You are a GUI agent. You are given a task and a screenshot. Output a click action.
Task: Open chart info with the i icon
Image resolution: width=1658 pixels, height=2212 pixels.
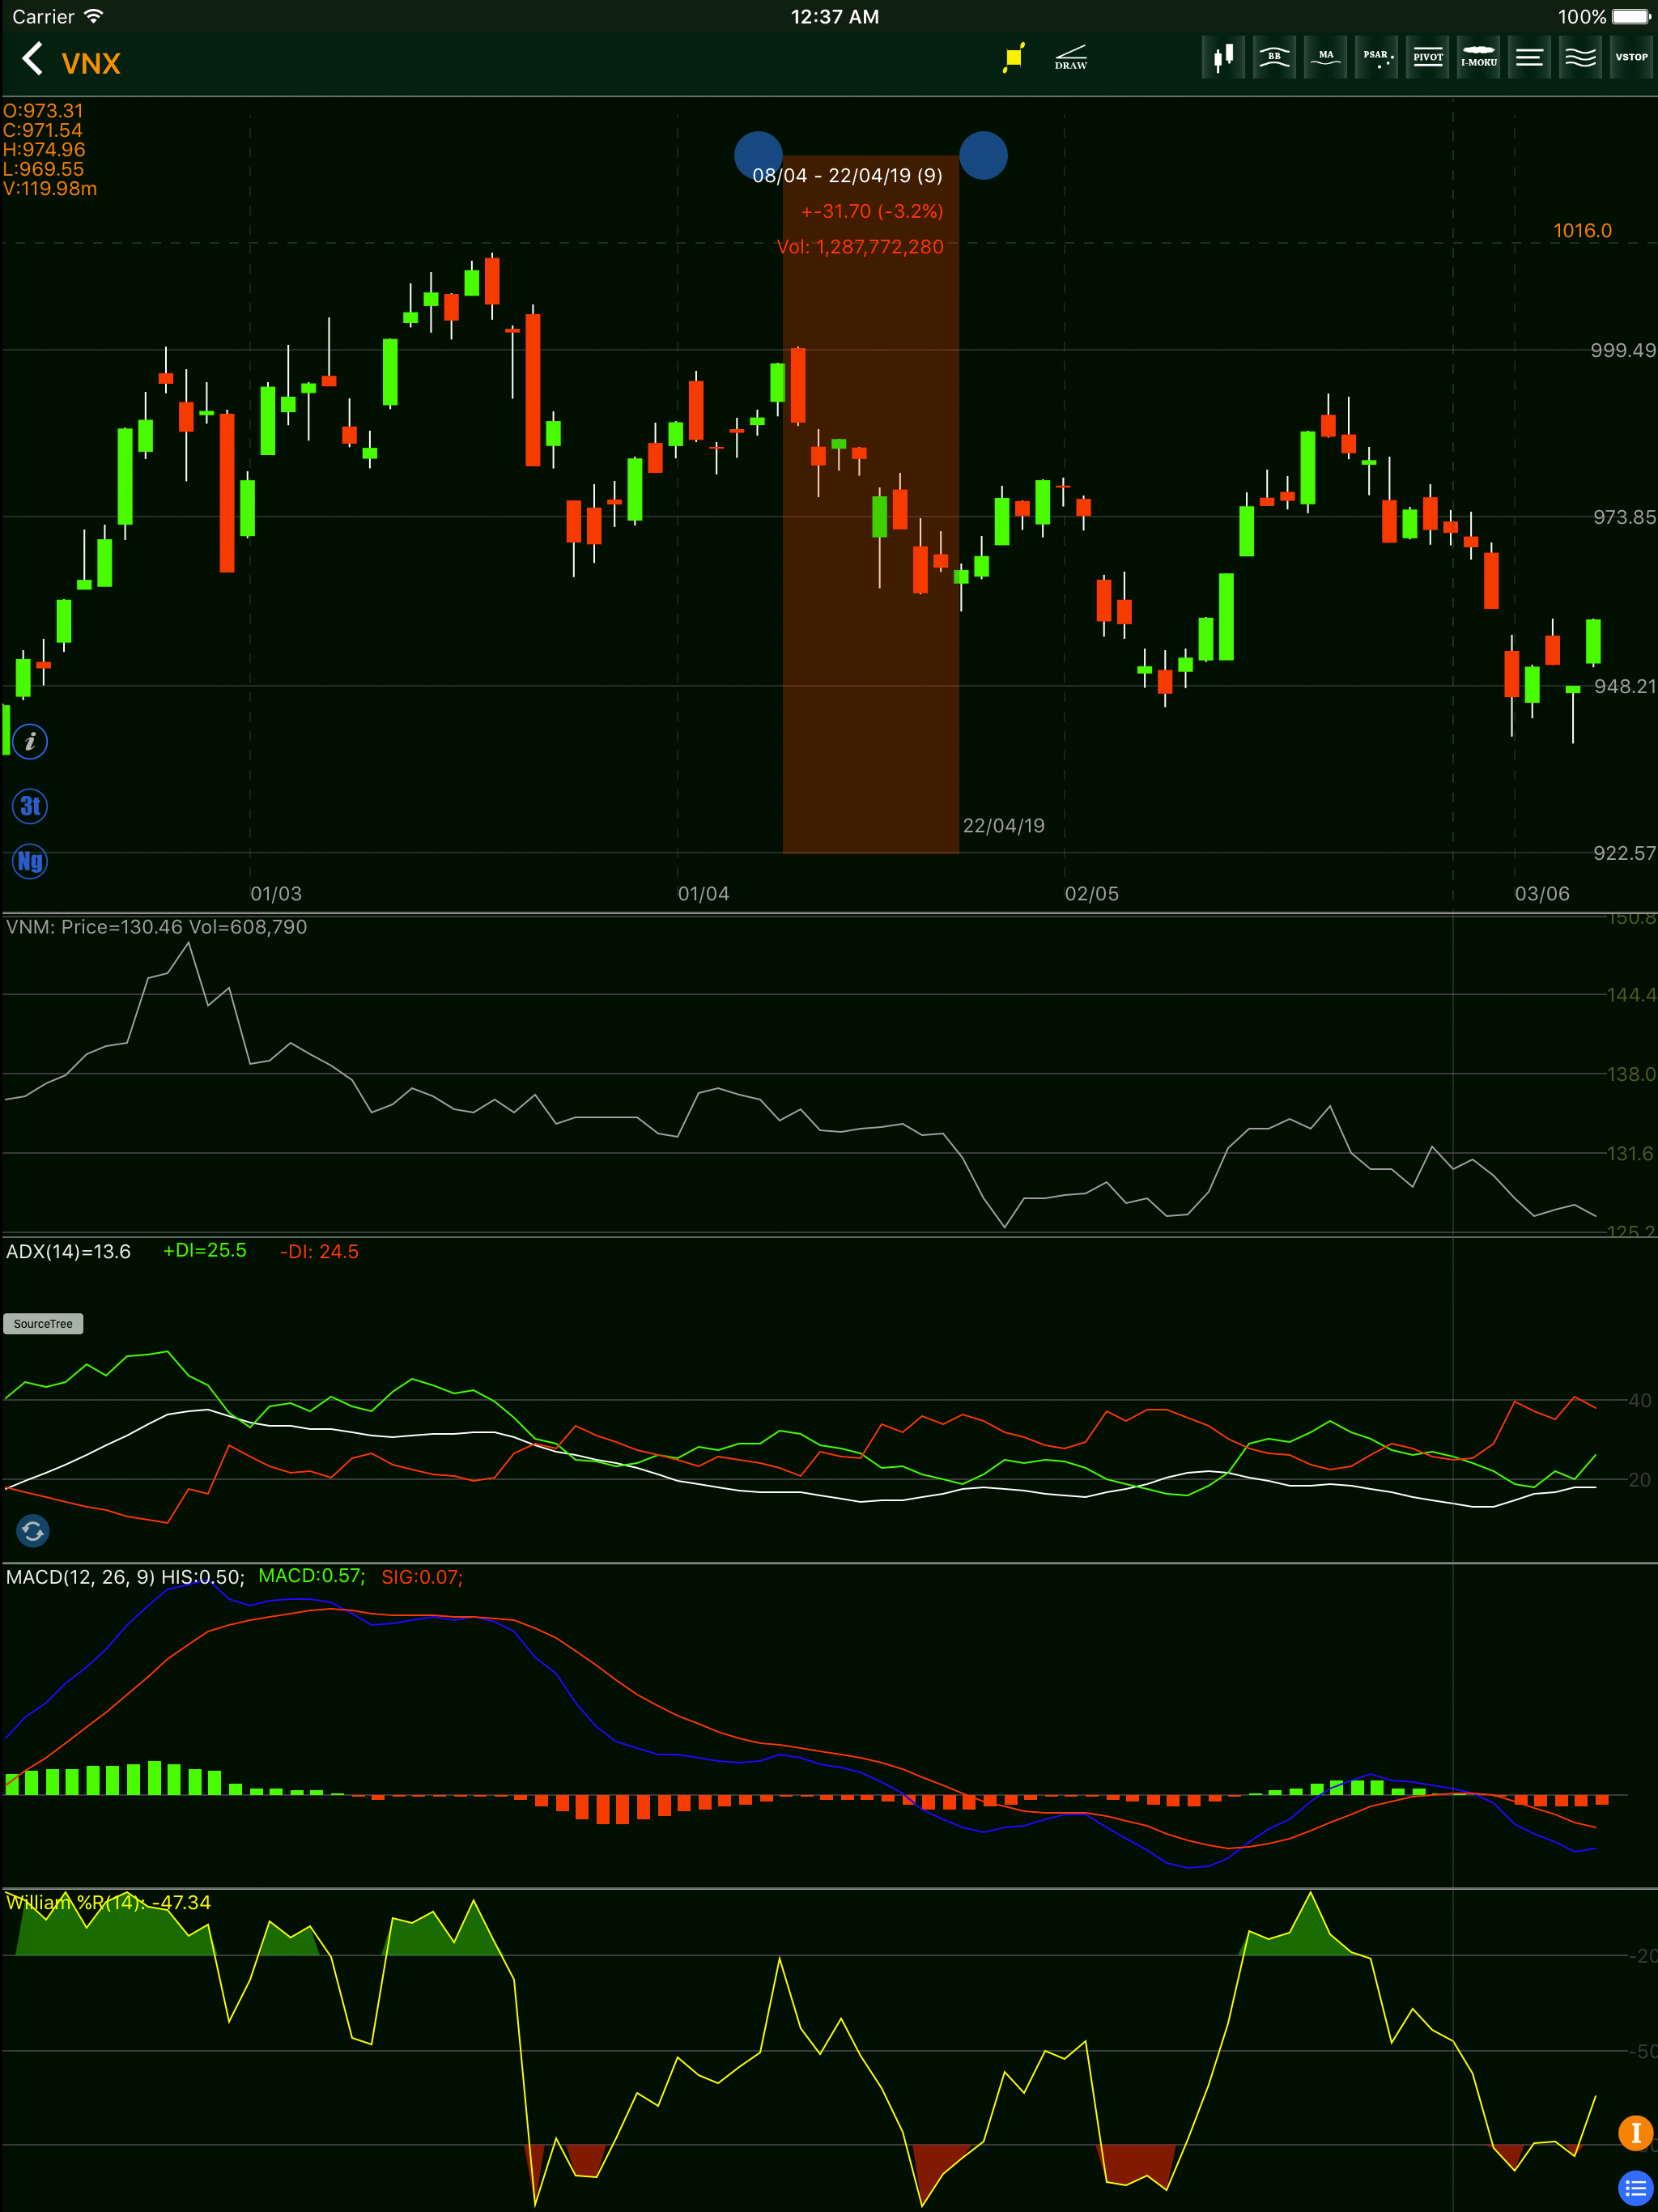click(30, 742)
